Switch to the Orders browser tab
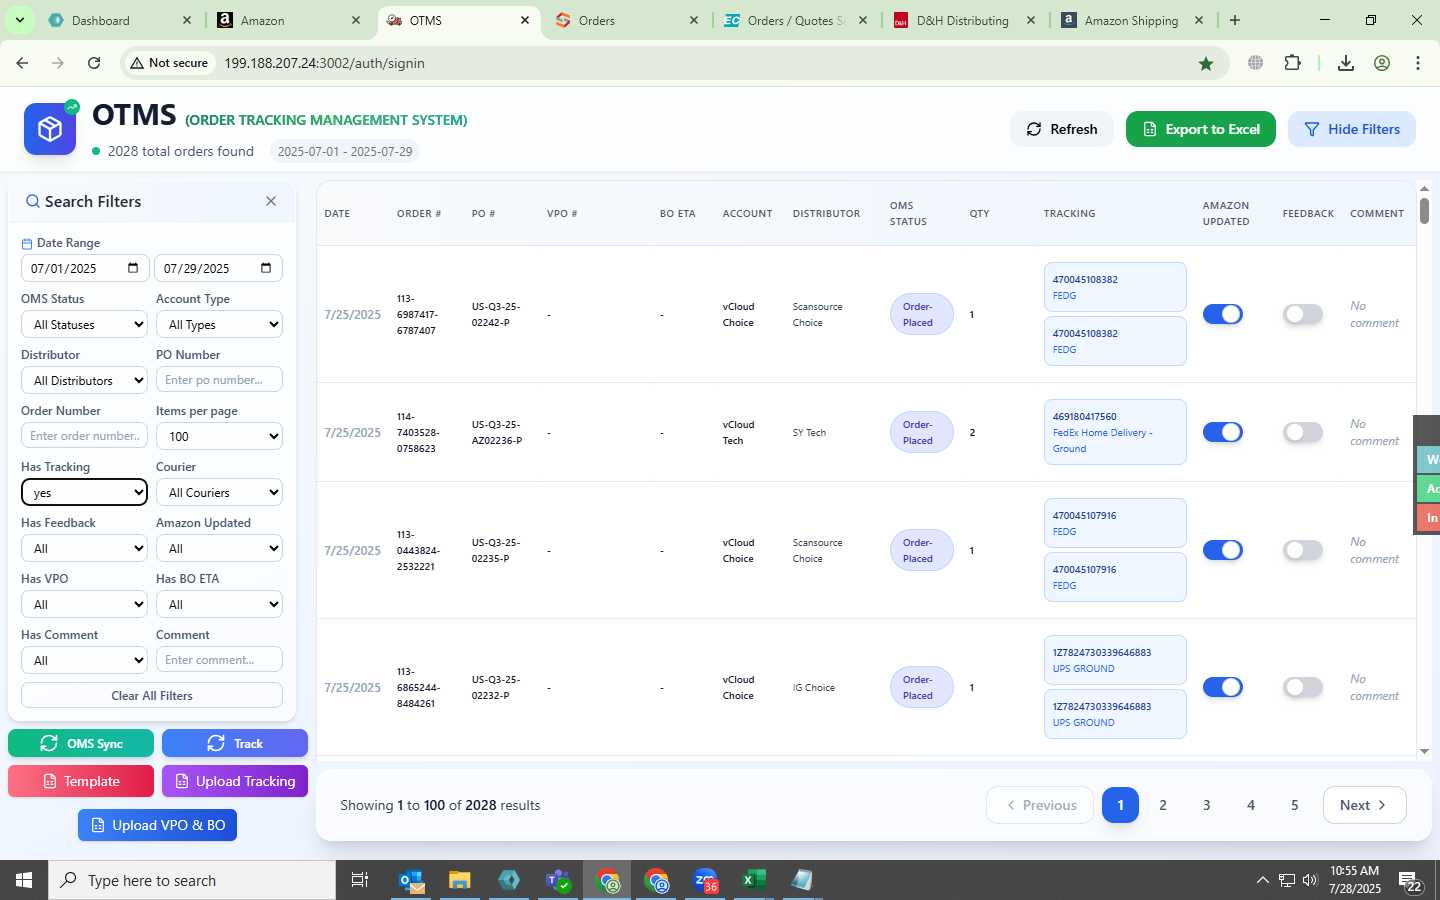1440x900 pixels. pyautogui.click(x=626, y=20)
